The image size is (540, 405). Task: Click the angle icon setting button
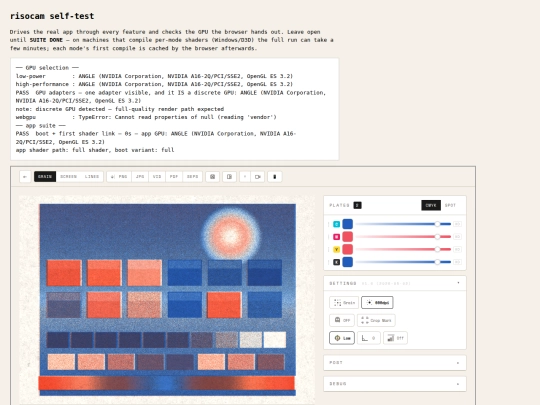pos(368,338)
